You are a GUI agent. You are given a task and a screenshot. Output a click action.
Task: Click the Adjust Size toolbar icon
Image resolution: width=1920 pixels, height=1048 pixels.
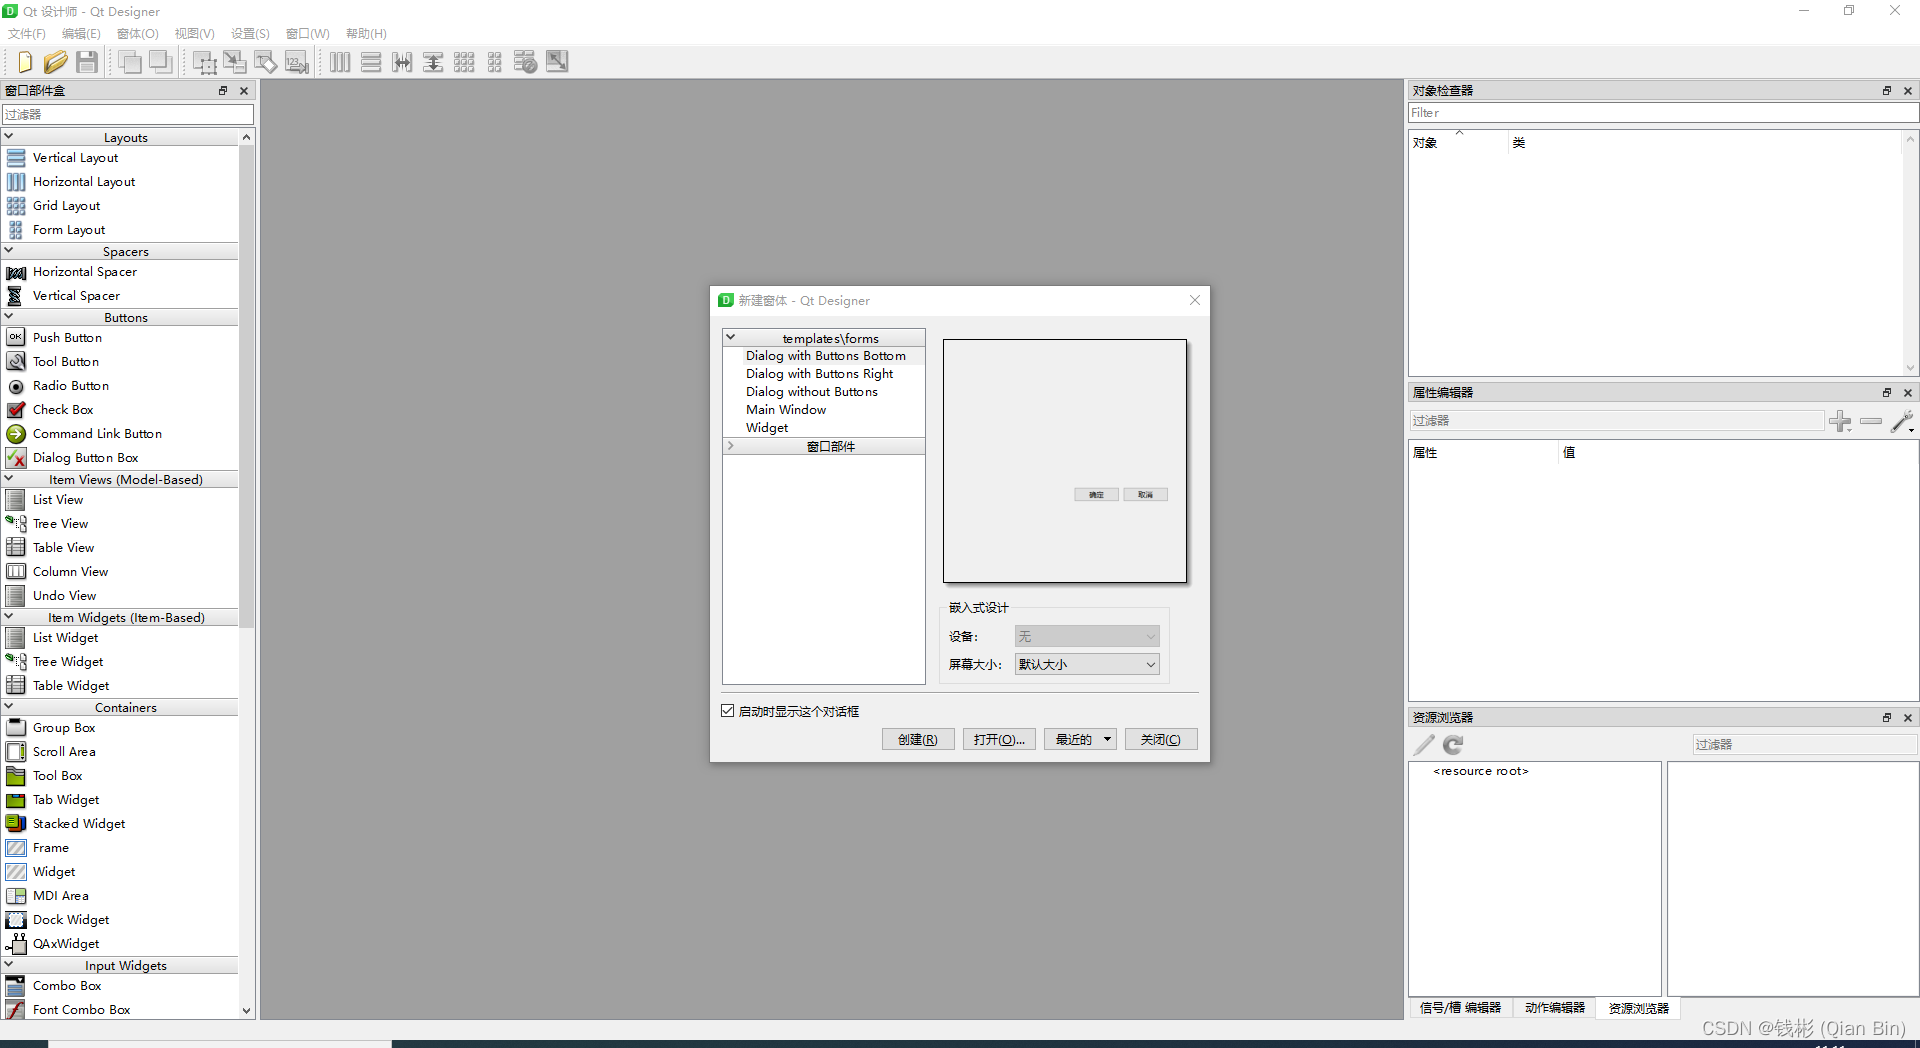point(557,62)
